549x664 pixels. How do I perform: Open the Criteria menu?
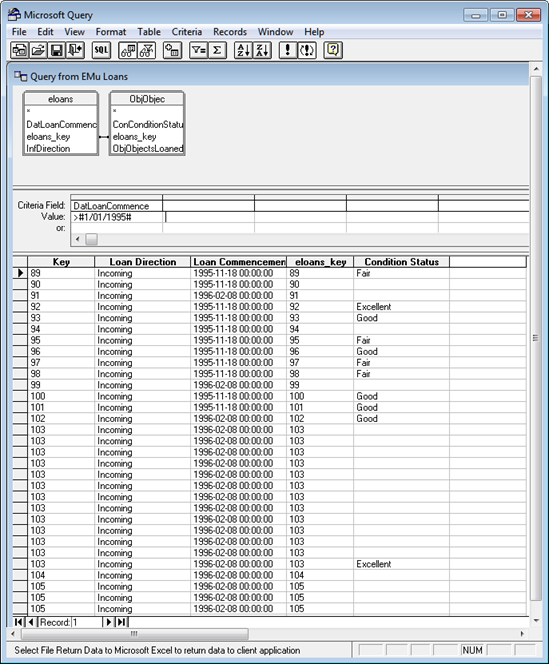[x=187, y=32]
